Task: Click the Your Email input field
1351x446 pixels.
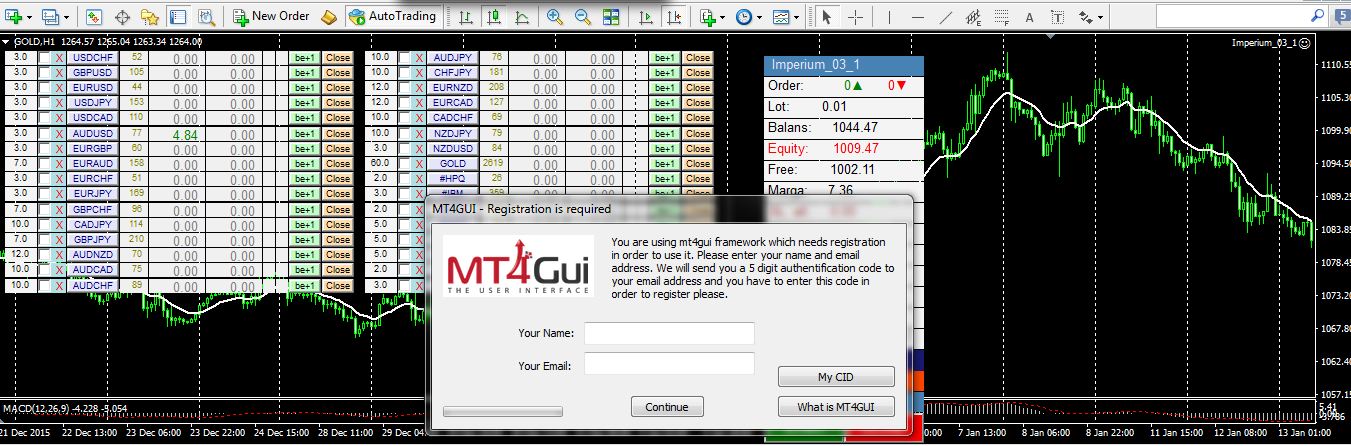Action: click(669, 364)
